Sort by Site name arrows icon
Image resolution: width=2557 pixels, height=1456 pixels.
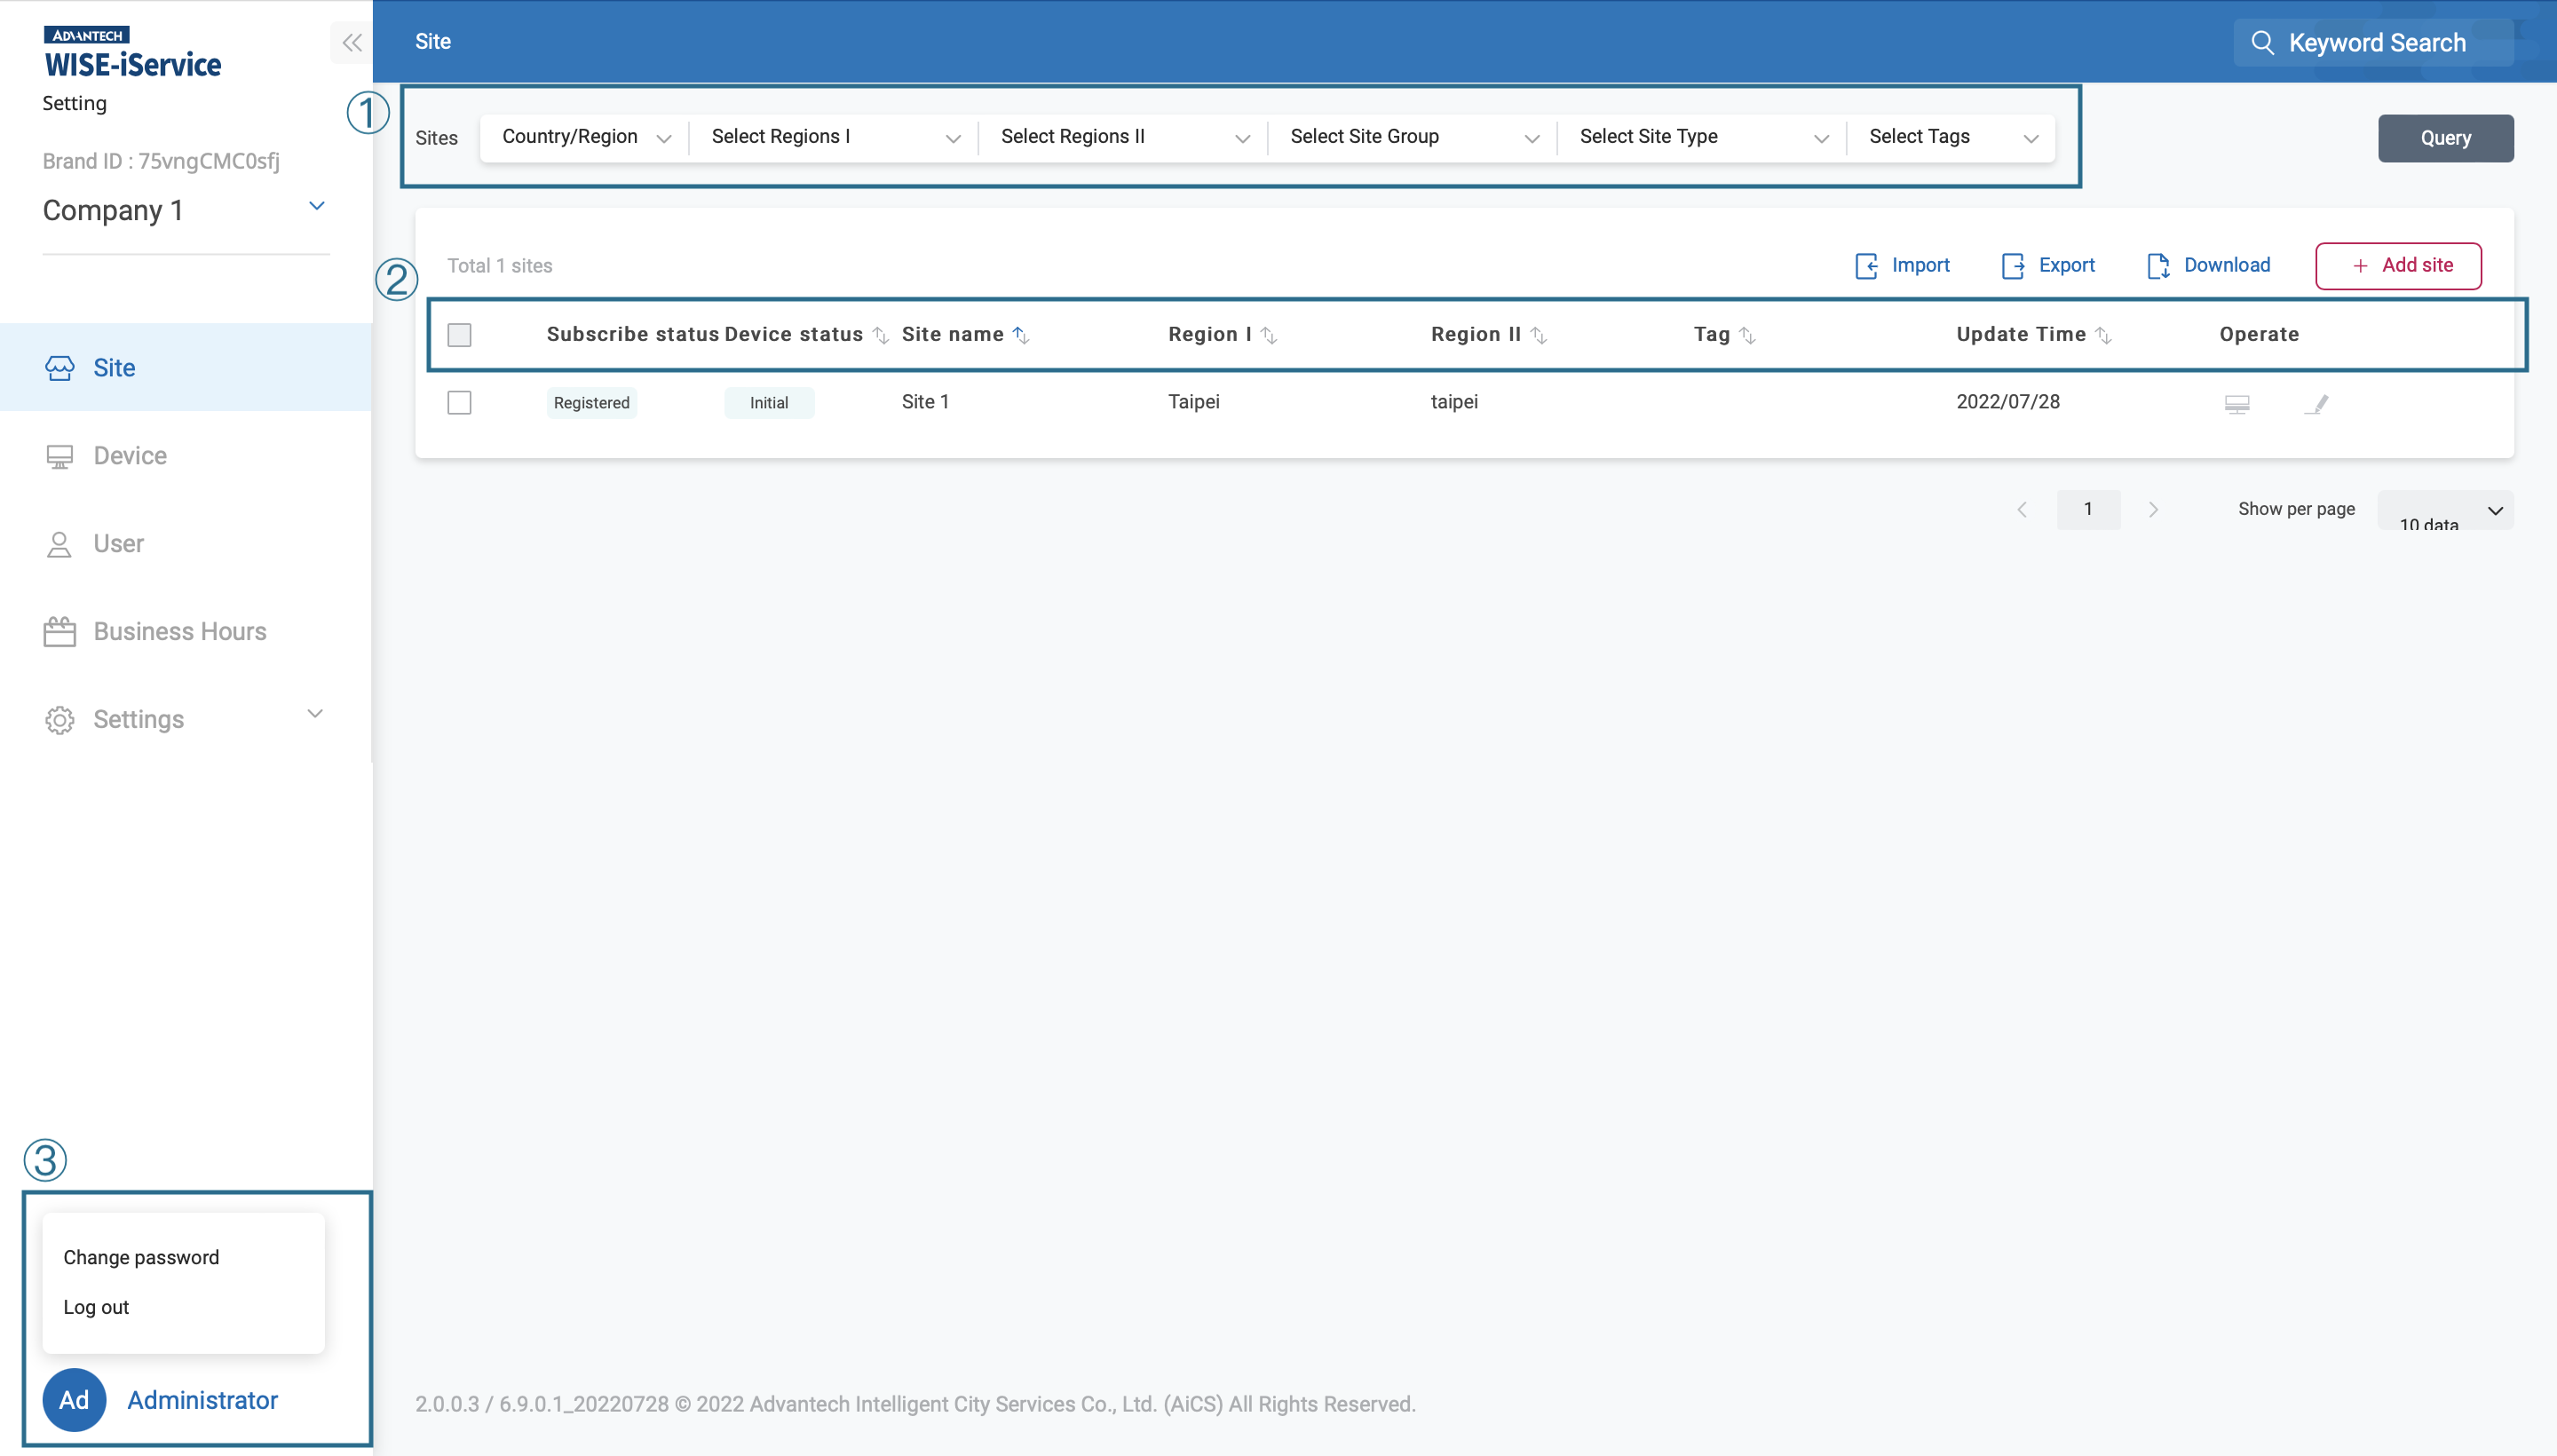coord(1021,335)
